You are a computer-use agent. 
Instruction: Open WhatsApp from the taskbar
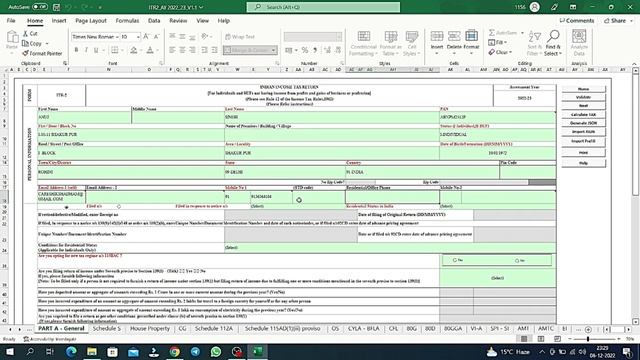216,351
